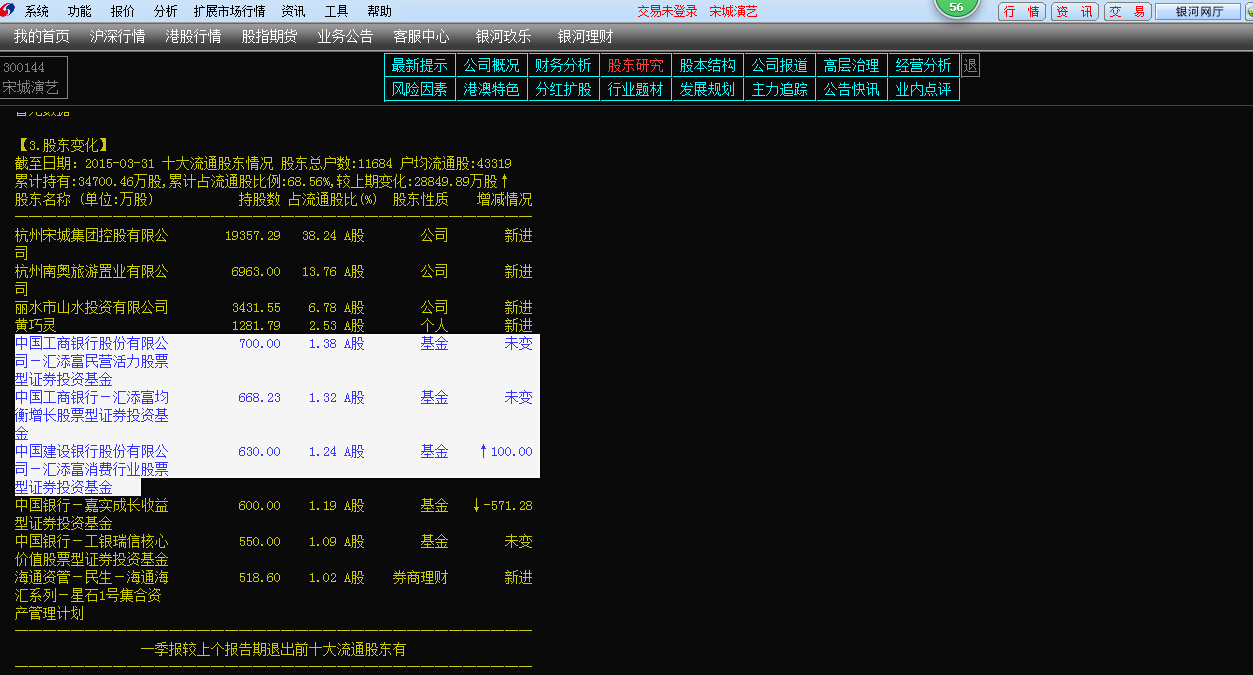
Task: Open the 功能 menu
Action: [80, 12]
